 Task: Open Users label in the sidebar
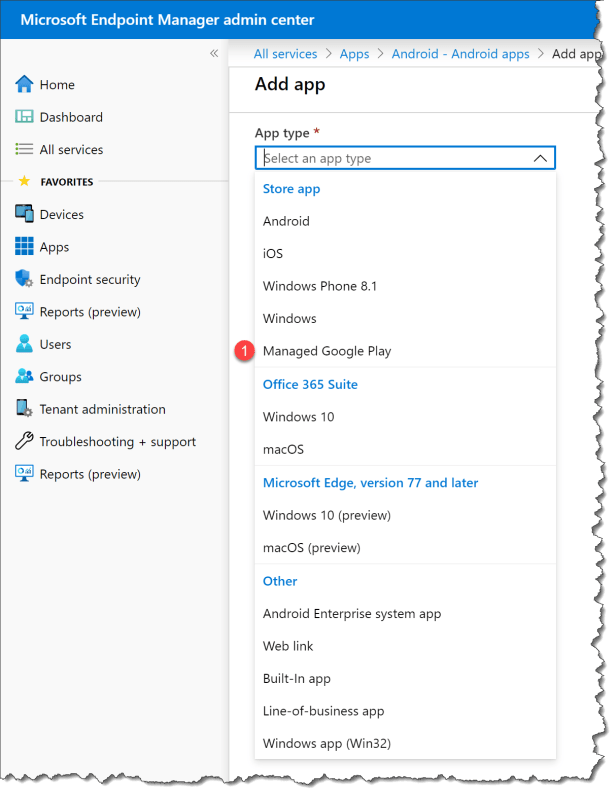[55, 344]
